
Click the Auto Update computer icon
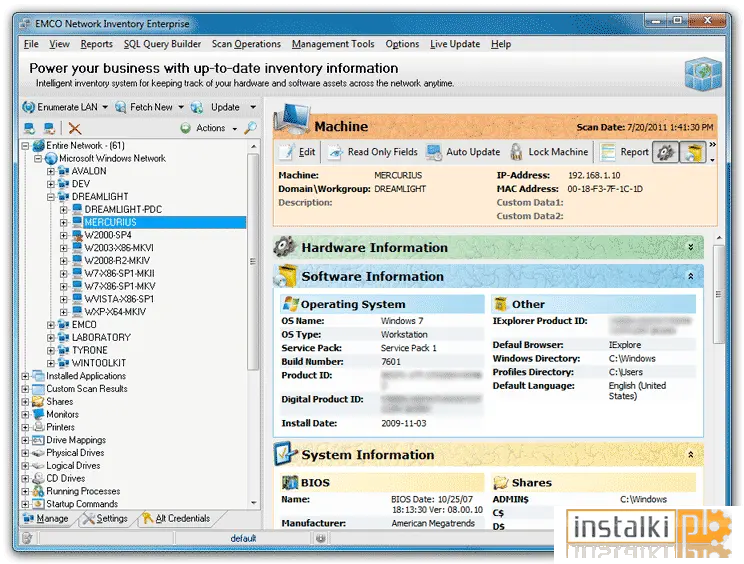pyautogui.click(x=434, y=152)
